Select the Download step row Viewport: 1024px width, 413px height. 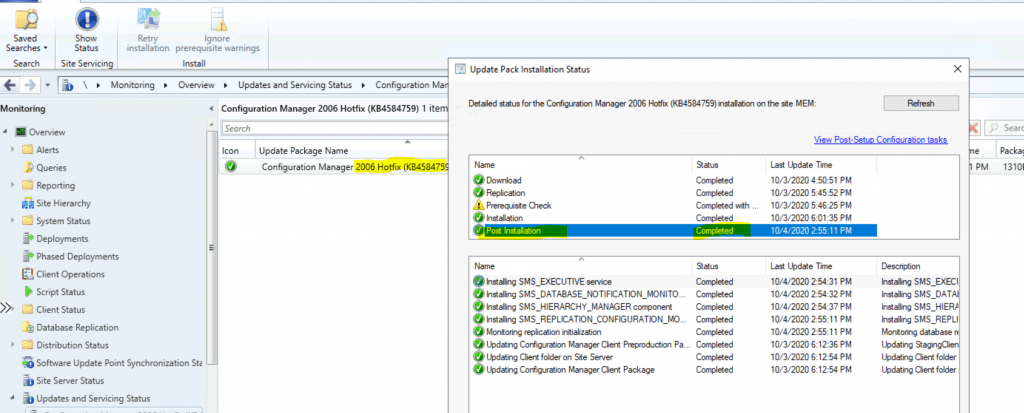point(673,180)
